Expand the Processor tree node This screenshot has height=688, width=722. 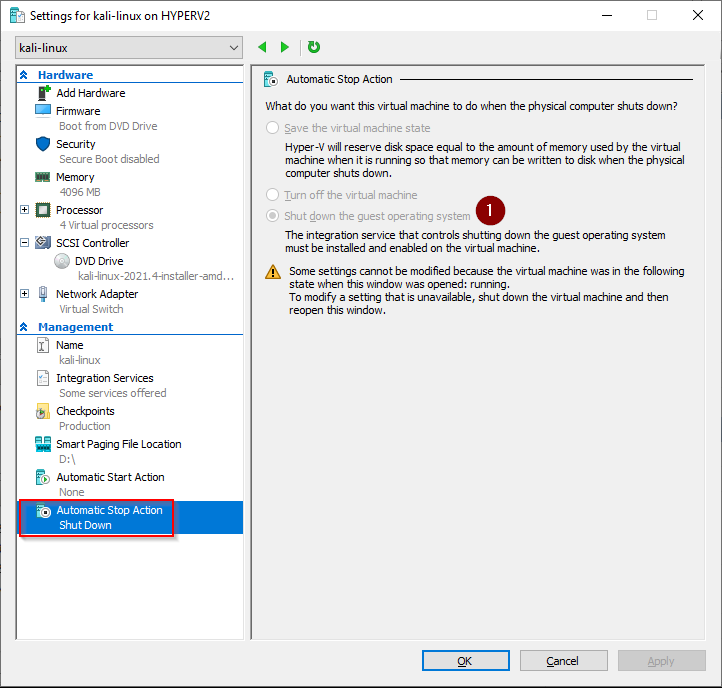25,210
